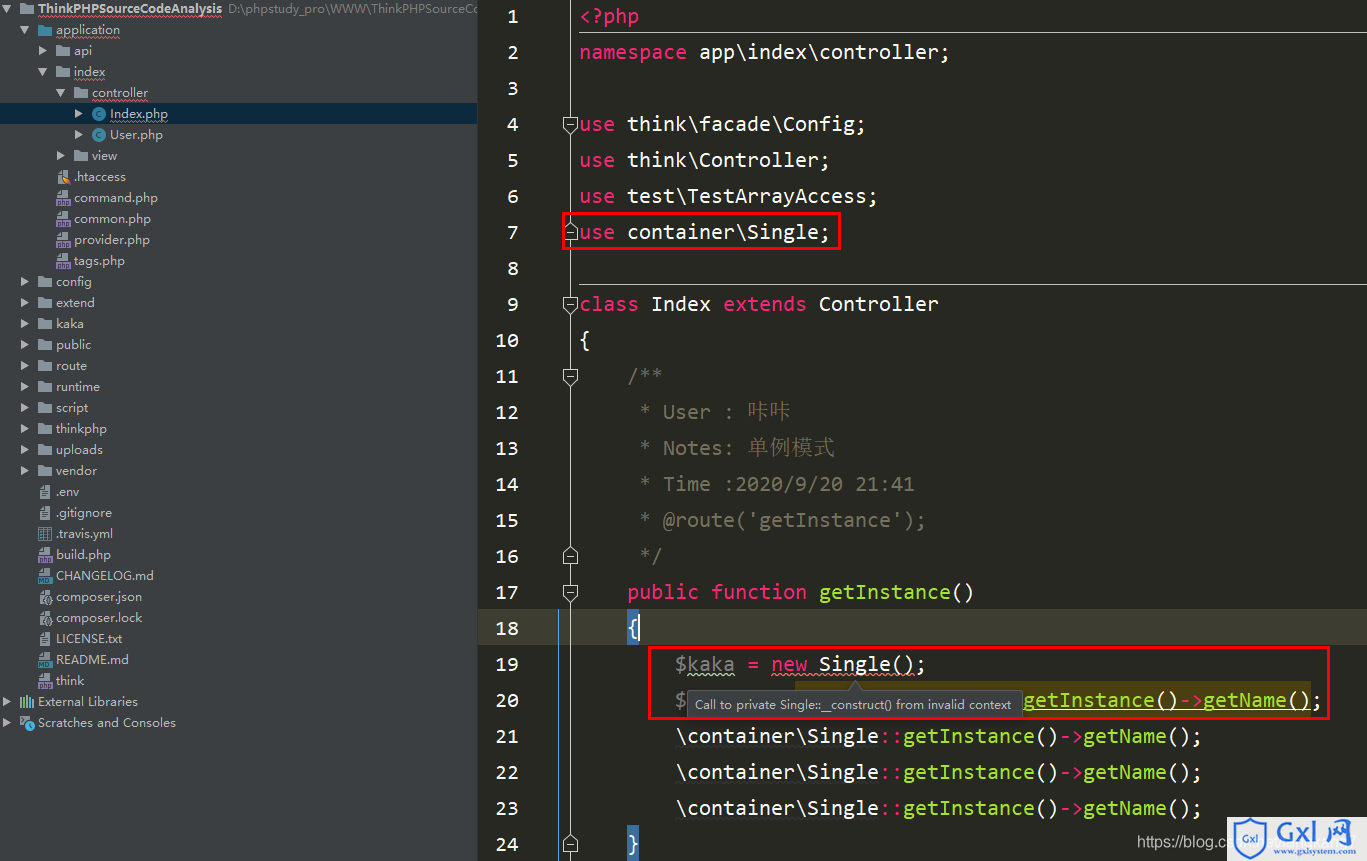This screenshot has width=1367, height=861.
Task: Click the controller folder icon
Action: [81, 93]
